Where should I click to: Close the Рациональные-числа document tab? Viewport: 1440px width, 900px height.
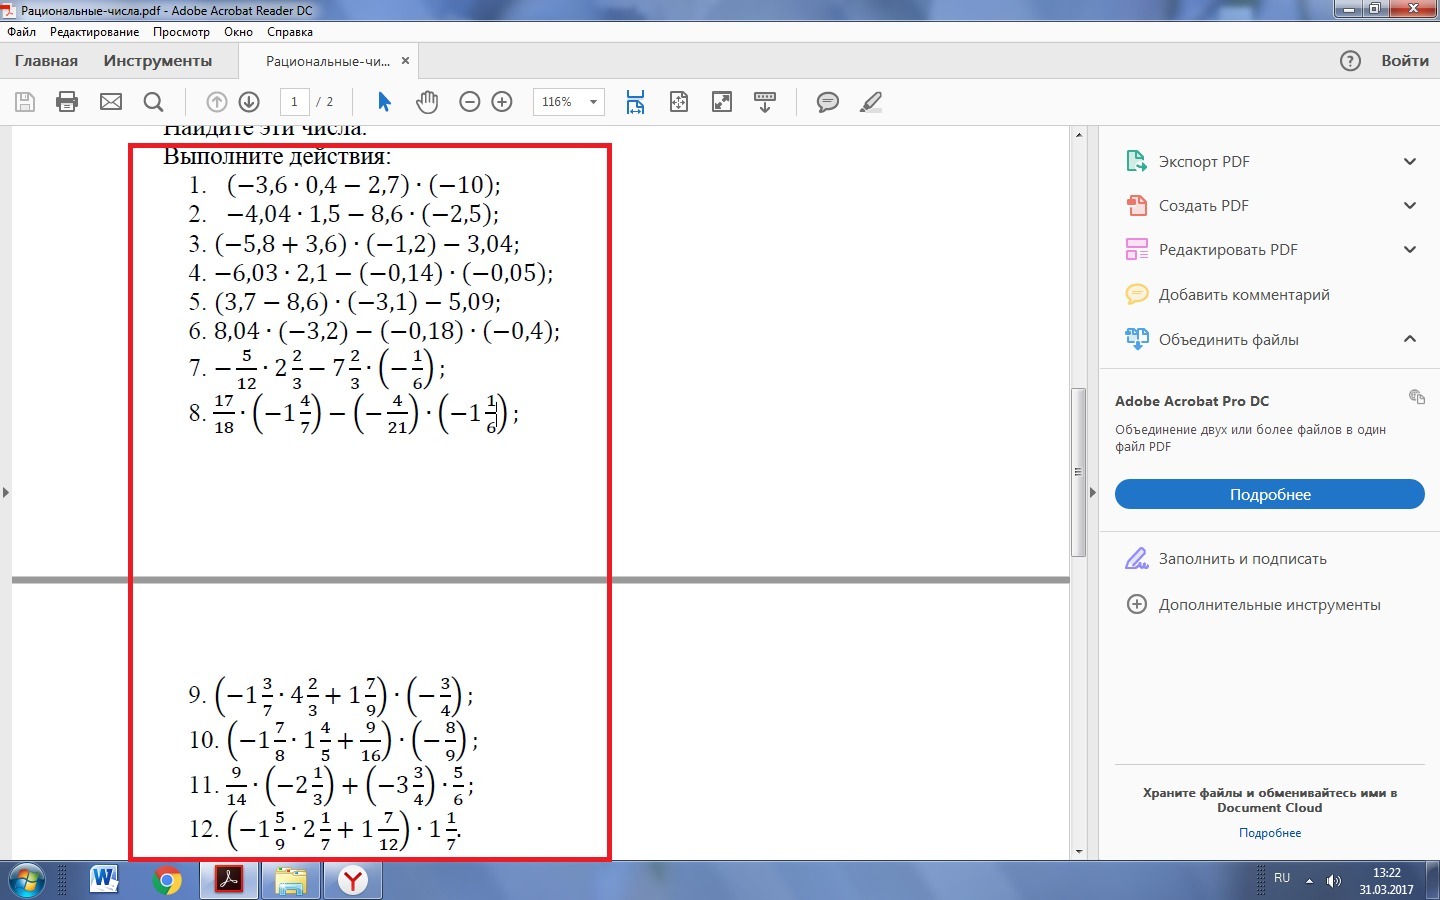pyautogui.click(x=405, y=61)
